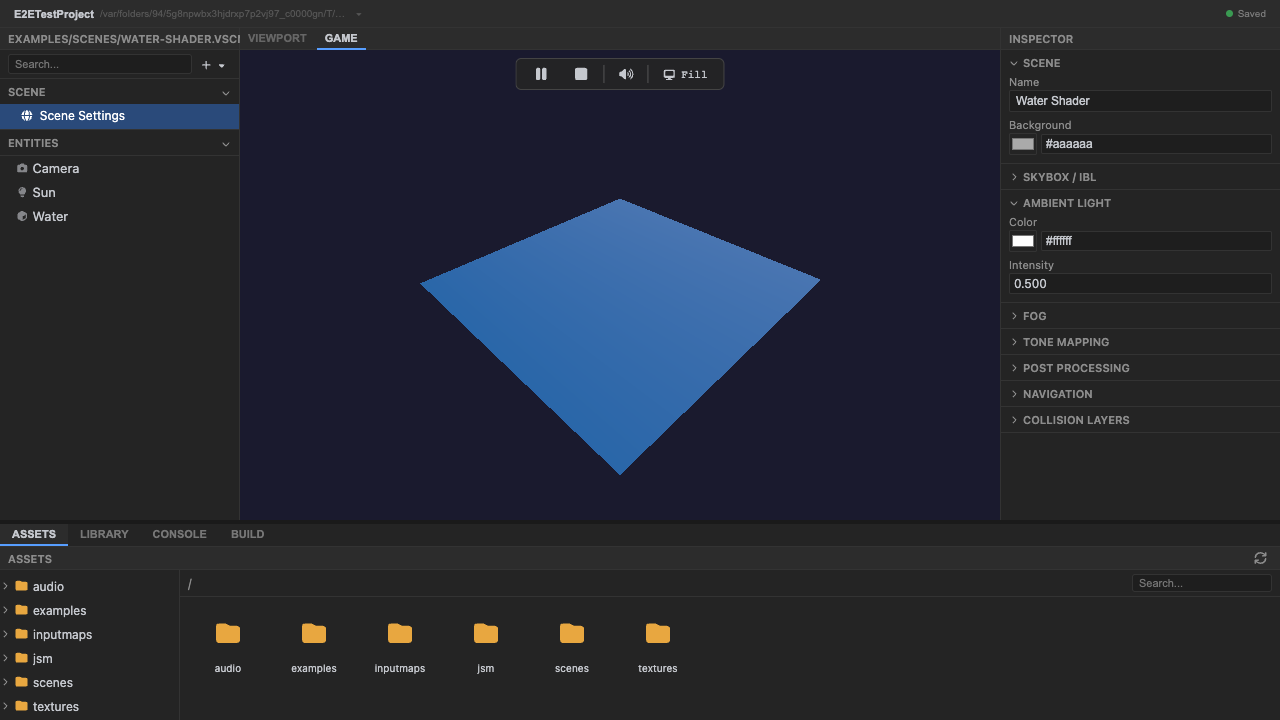Open the BUILD tab
This screenshot has height=720, width=1280.
[x=247, y=534]
